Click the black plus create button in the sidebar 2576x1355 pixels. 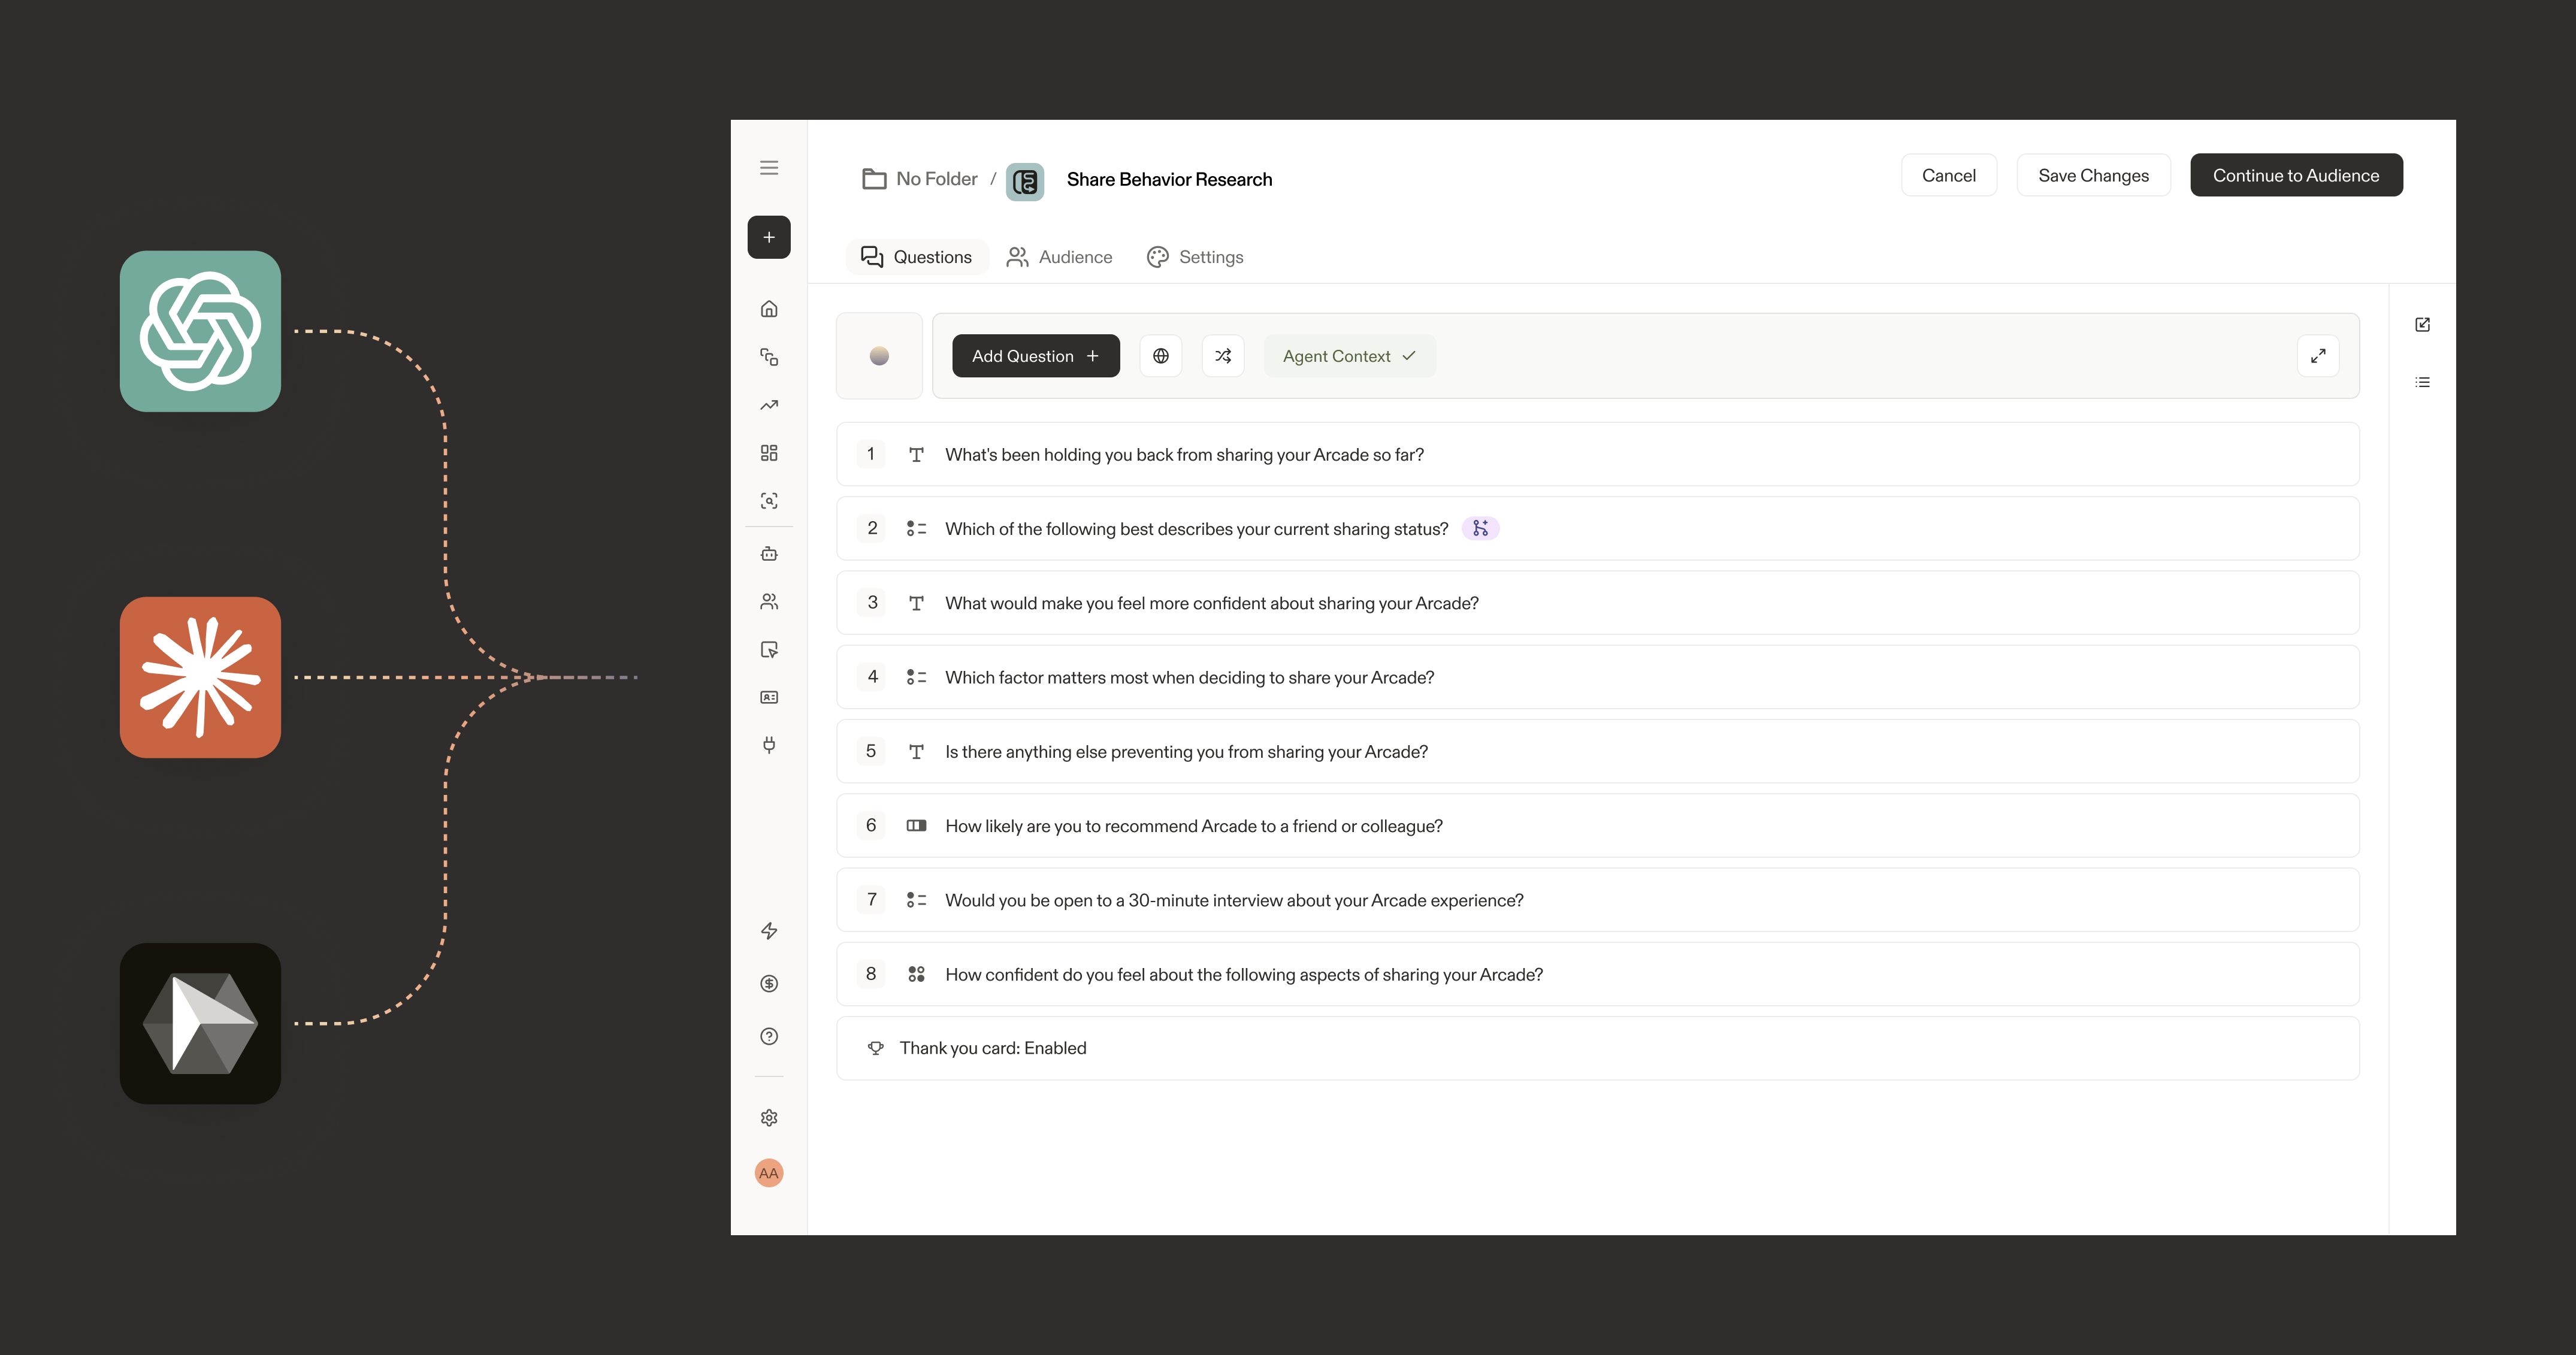coord(769,237)
